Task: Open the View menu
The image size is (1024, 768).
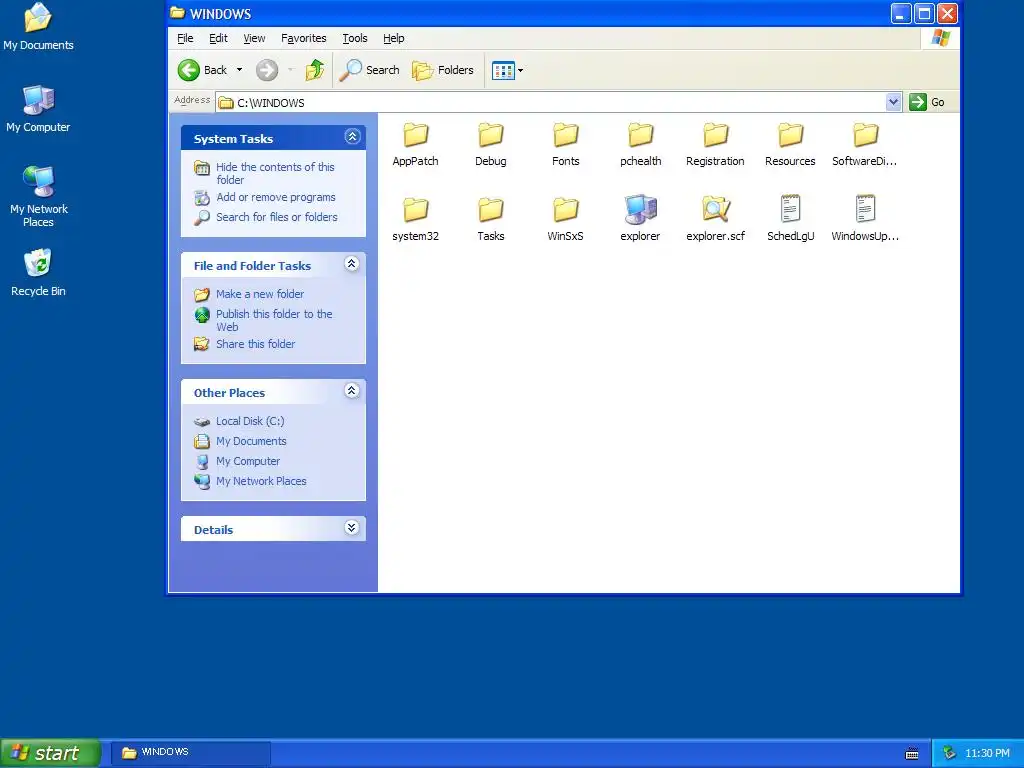Action: 254,38
